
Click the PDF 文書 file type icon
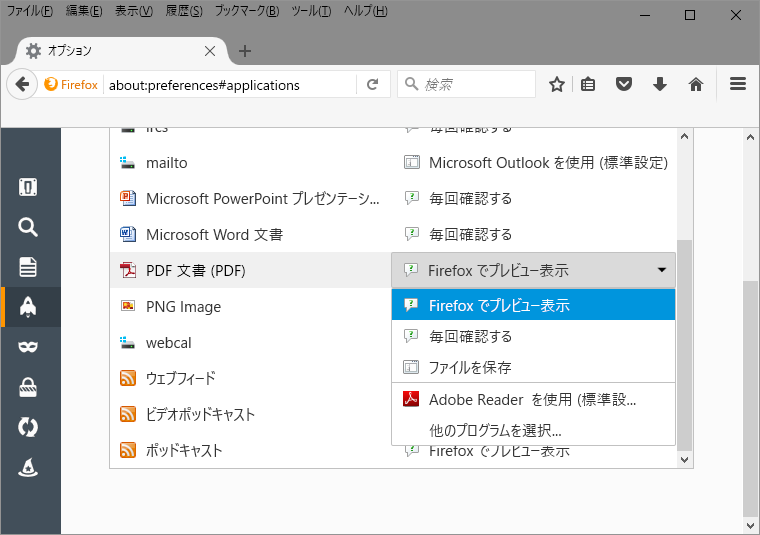(128, 270)
